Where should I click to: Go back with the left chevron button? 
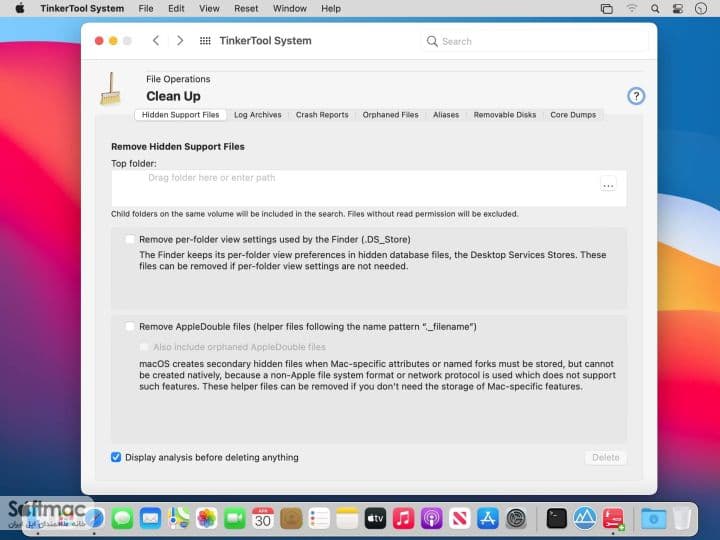click(x=156, y=41)
